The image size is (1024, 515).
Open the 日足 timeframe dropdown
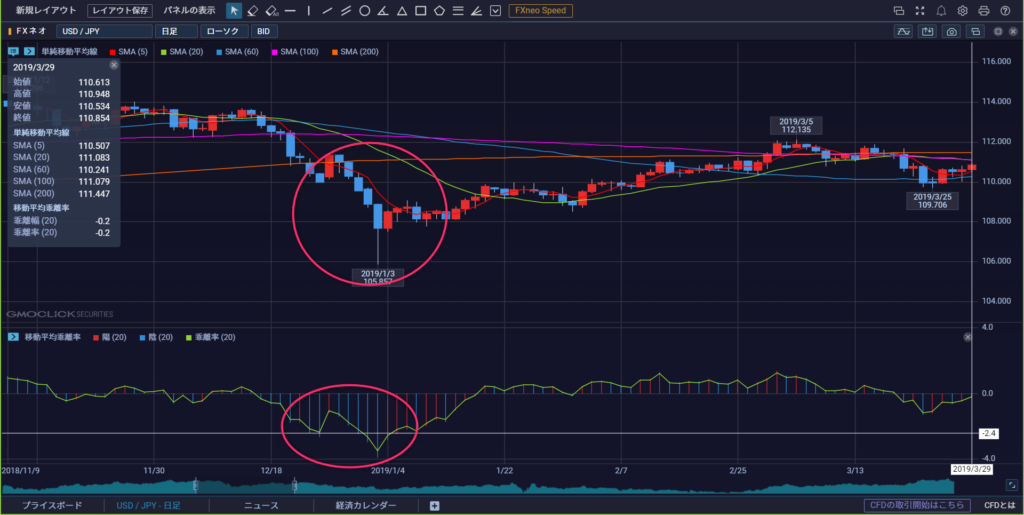176,31
